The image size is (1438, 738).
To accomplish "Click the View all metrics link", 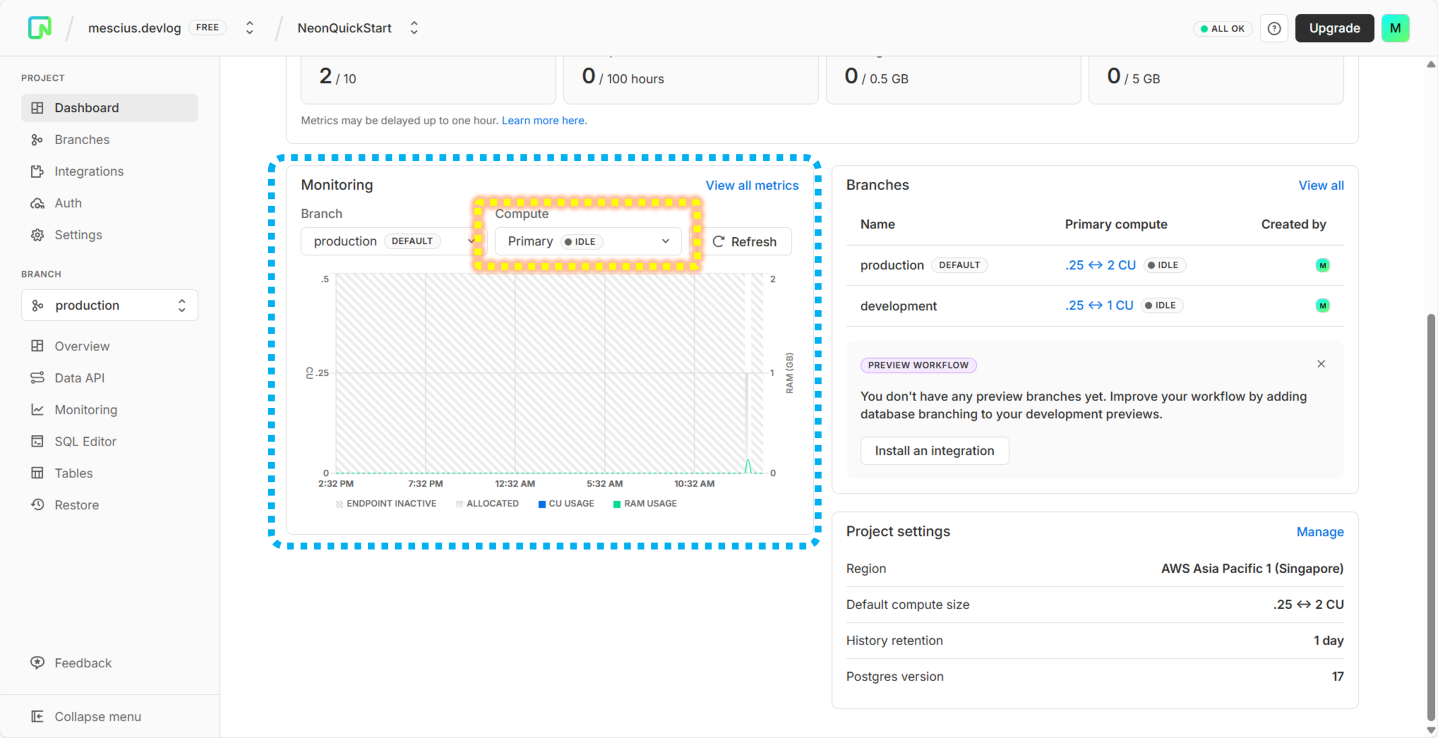I will click(x=752, y=185).
